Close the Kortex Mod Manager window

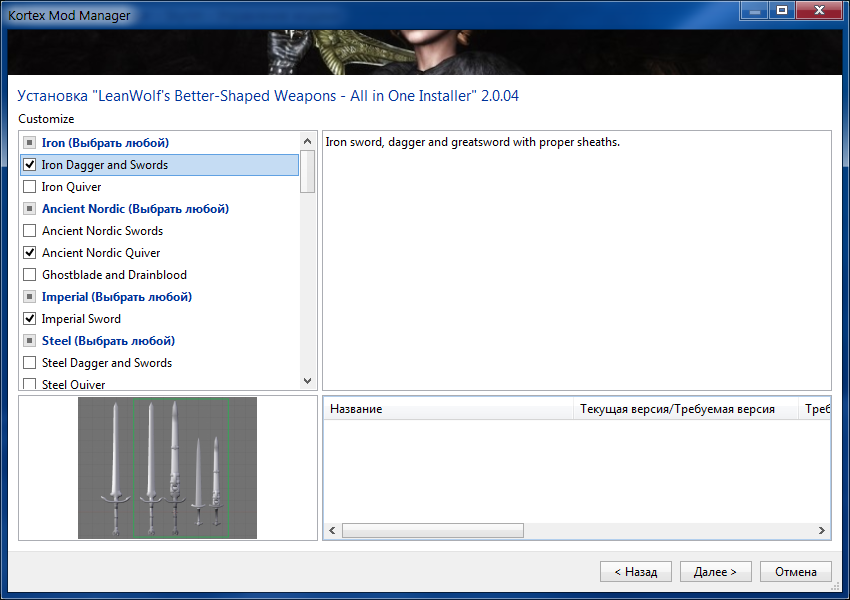[820, 10]
